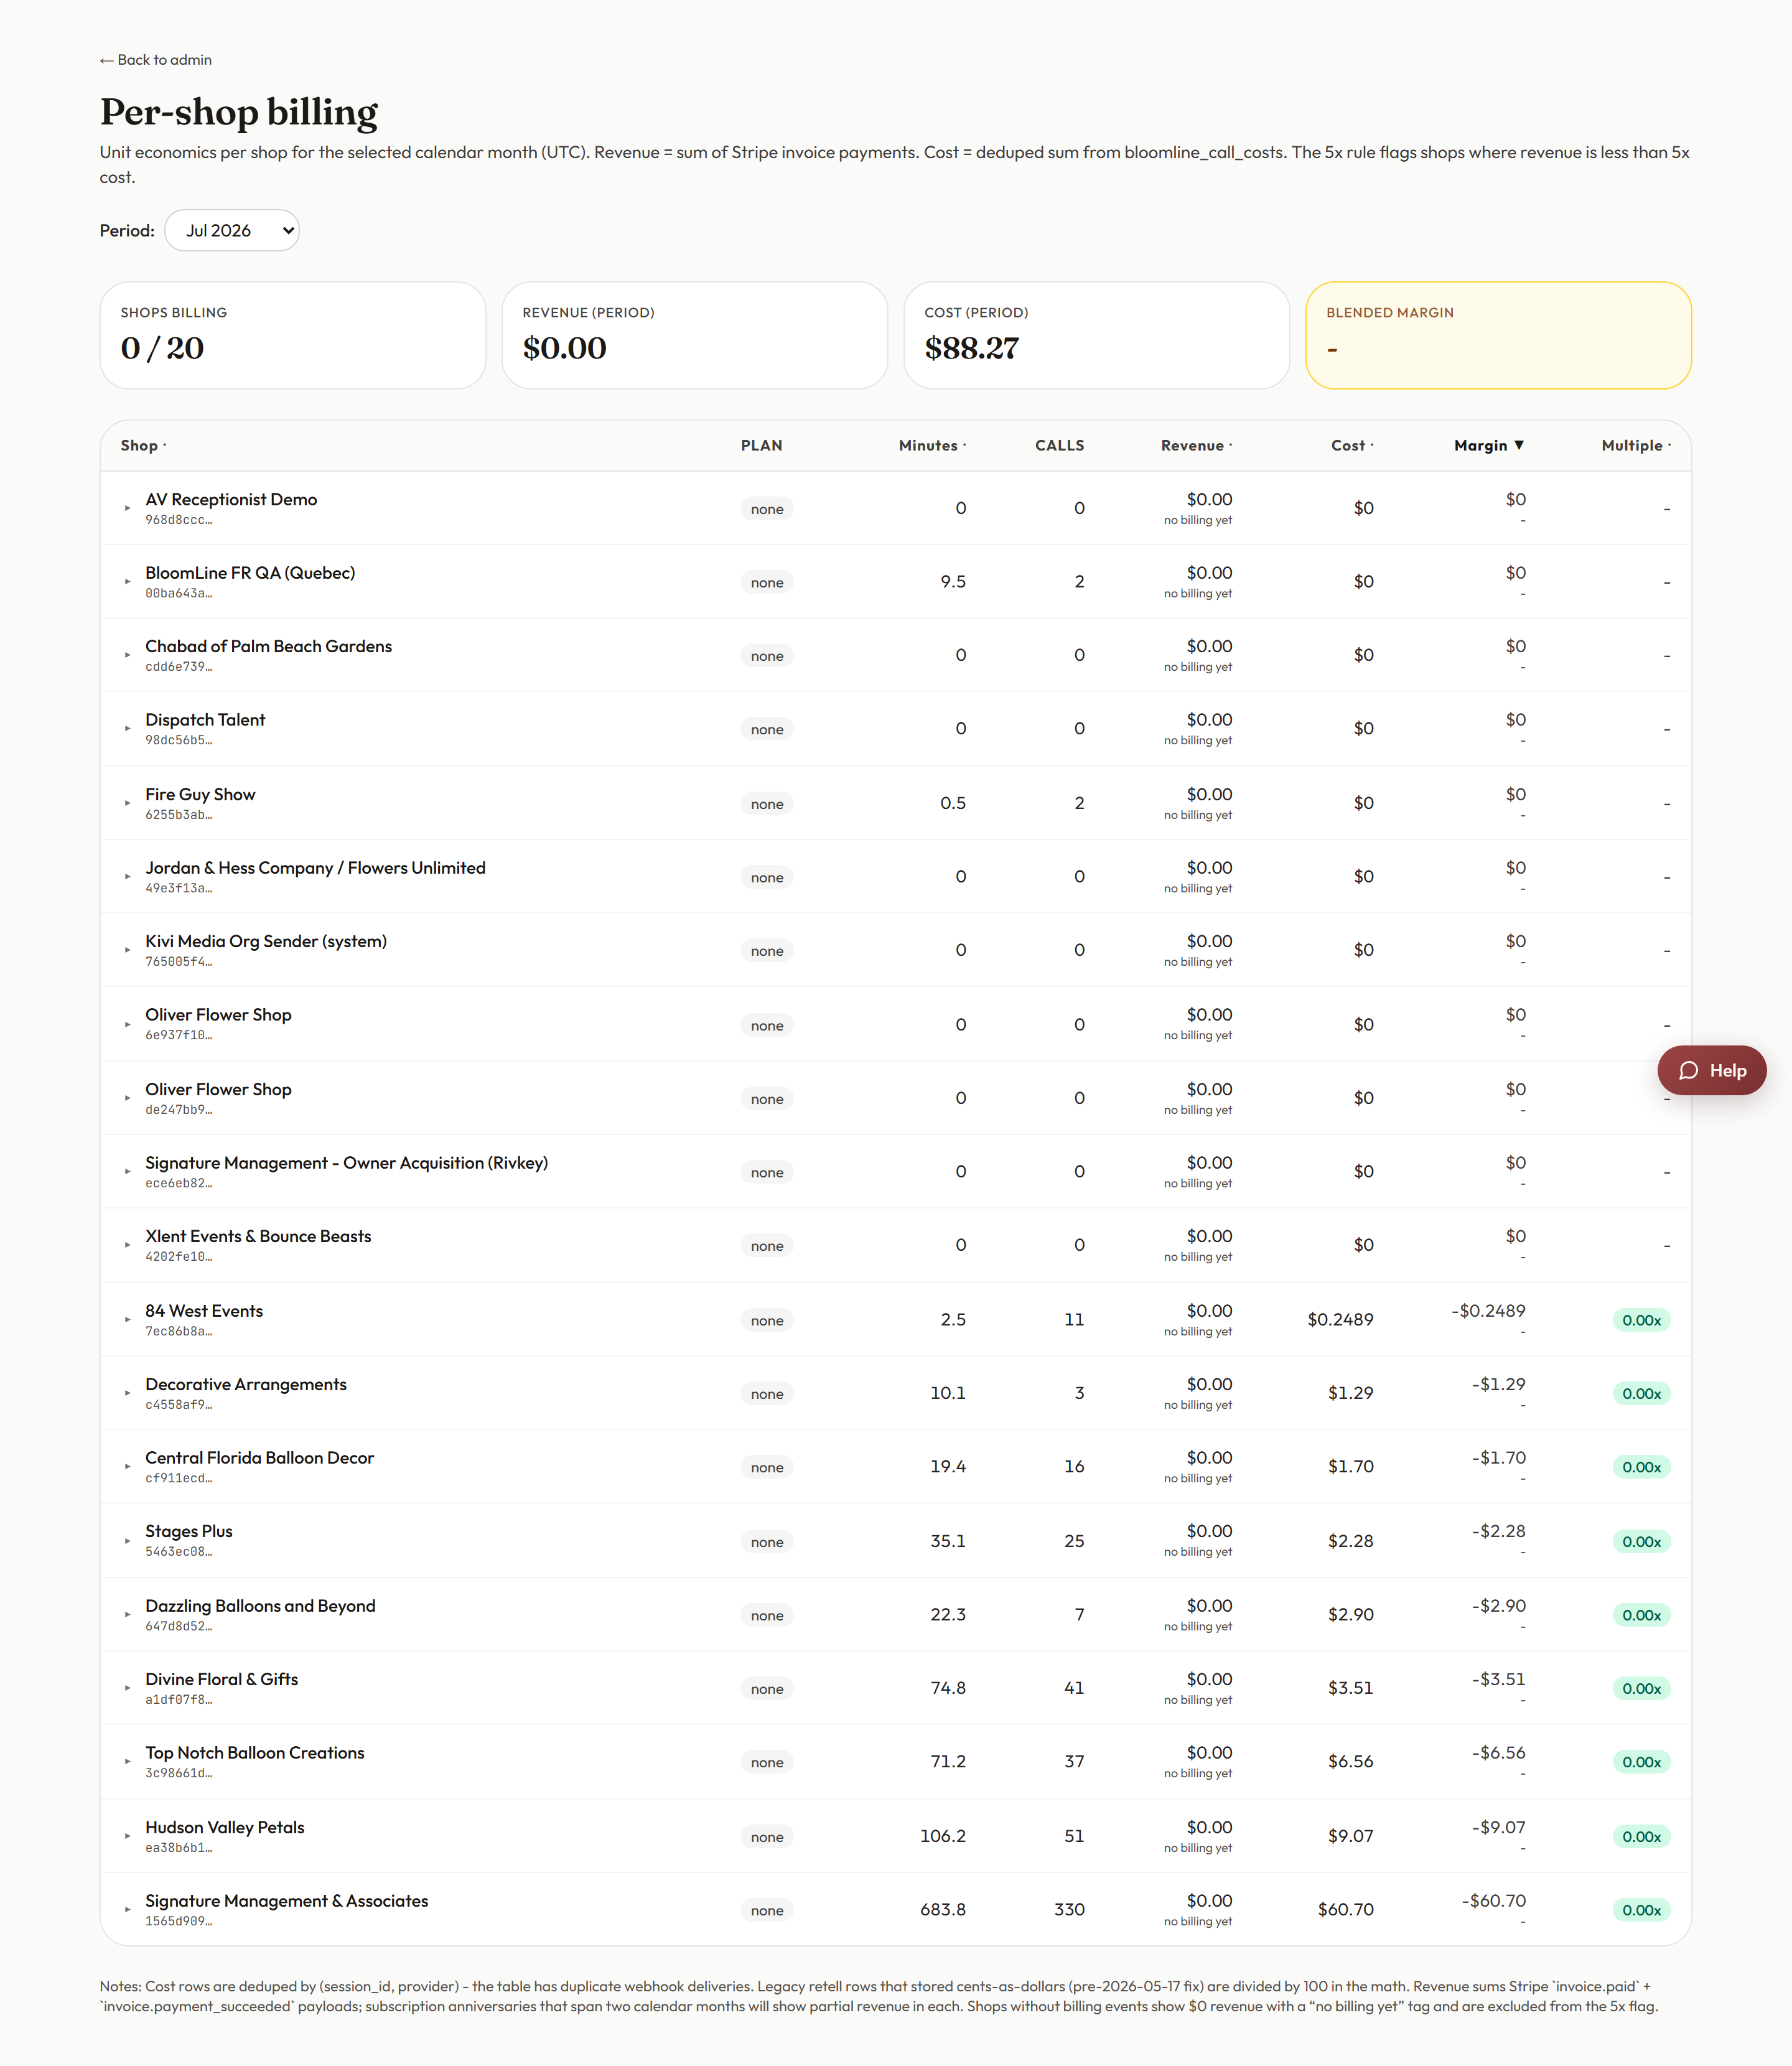Open the Period month dropdown
The width and height of the screenshot is (1792, 2066).
coord(232,231)
